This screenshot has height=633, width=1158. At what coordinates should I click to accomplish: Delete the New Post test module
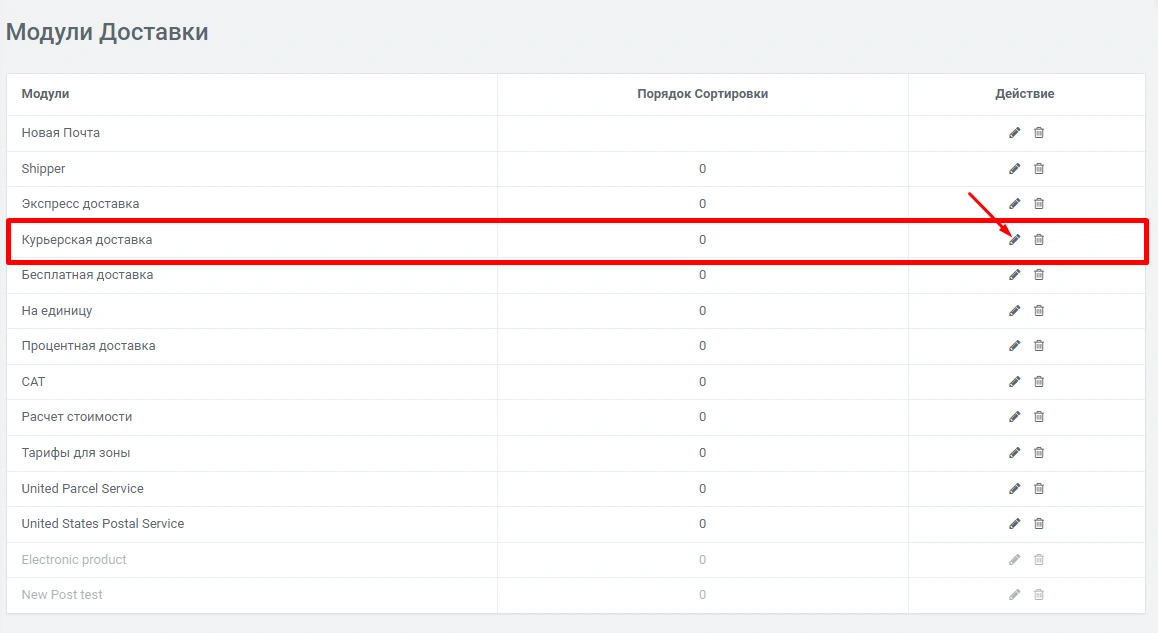click(1039, 595)
